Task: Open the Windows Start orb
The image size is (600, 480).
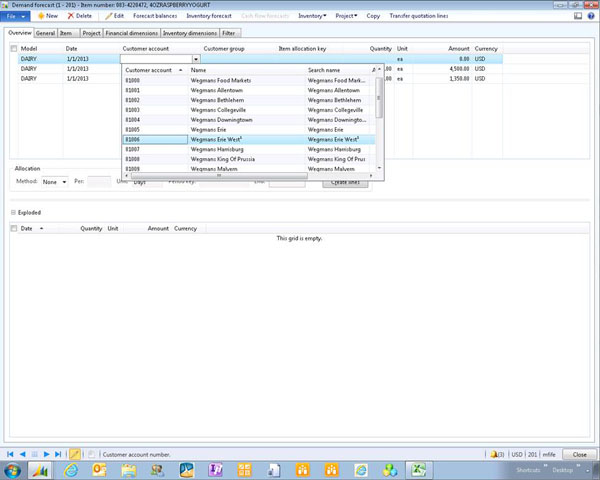Action: (x=12, y=470)
